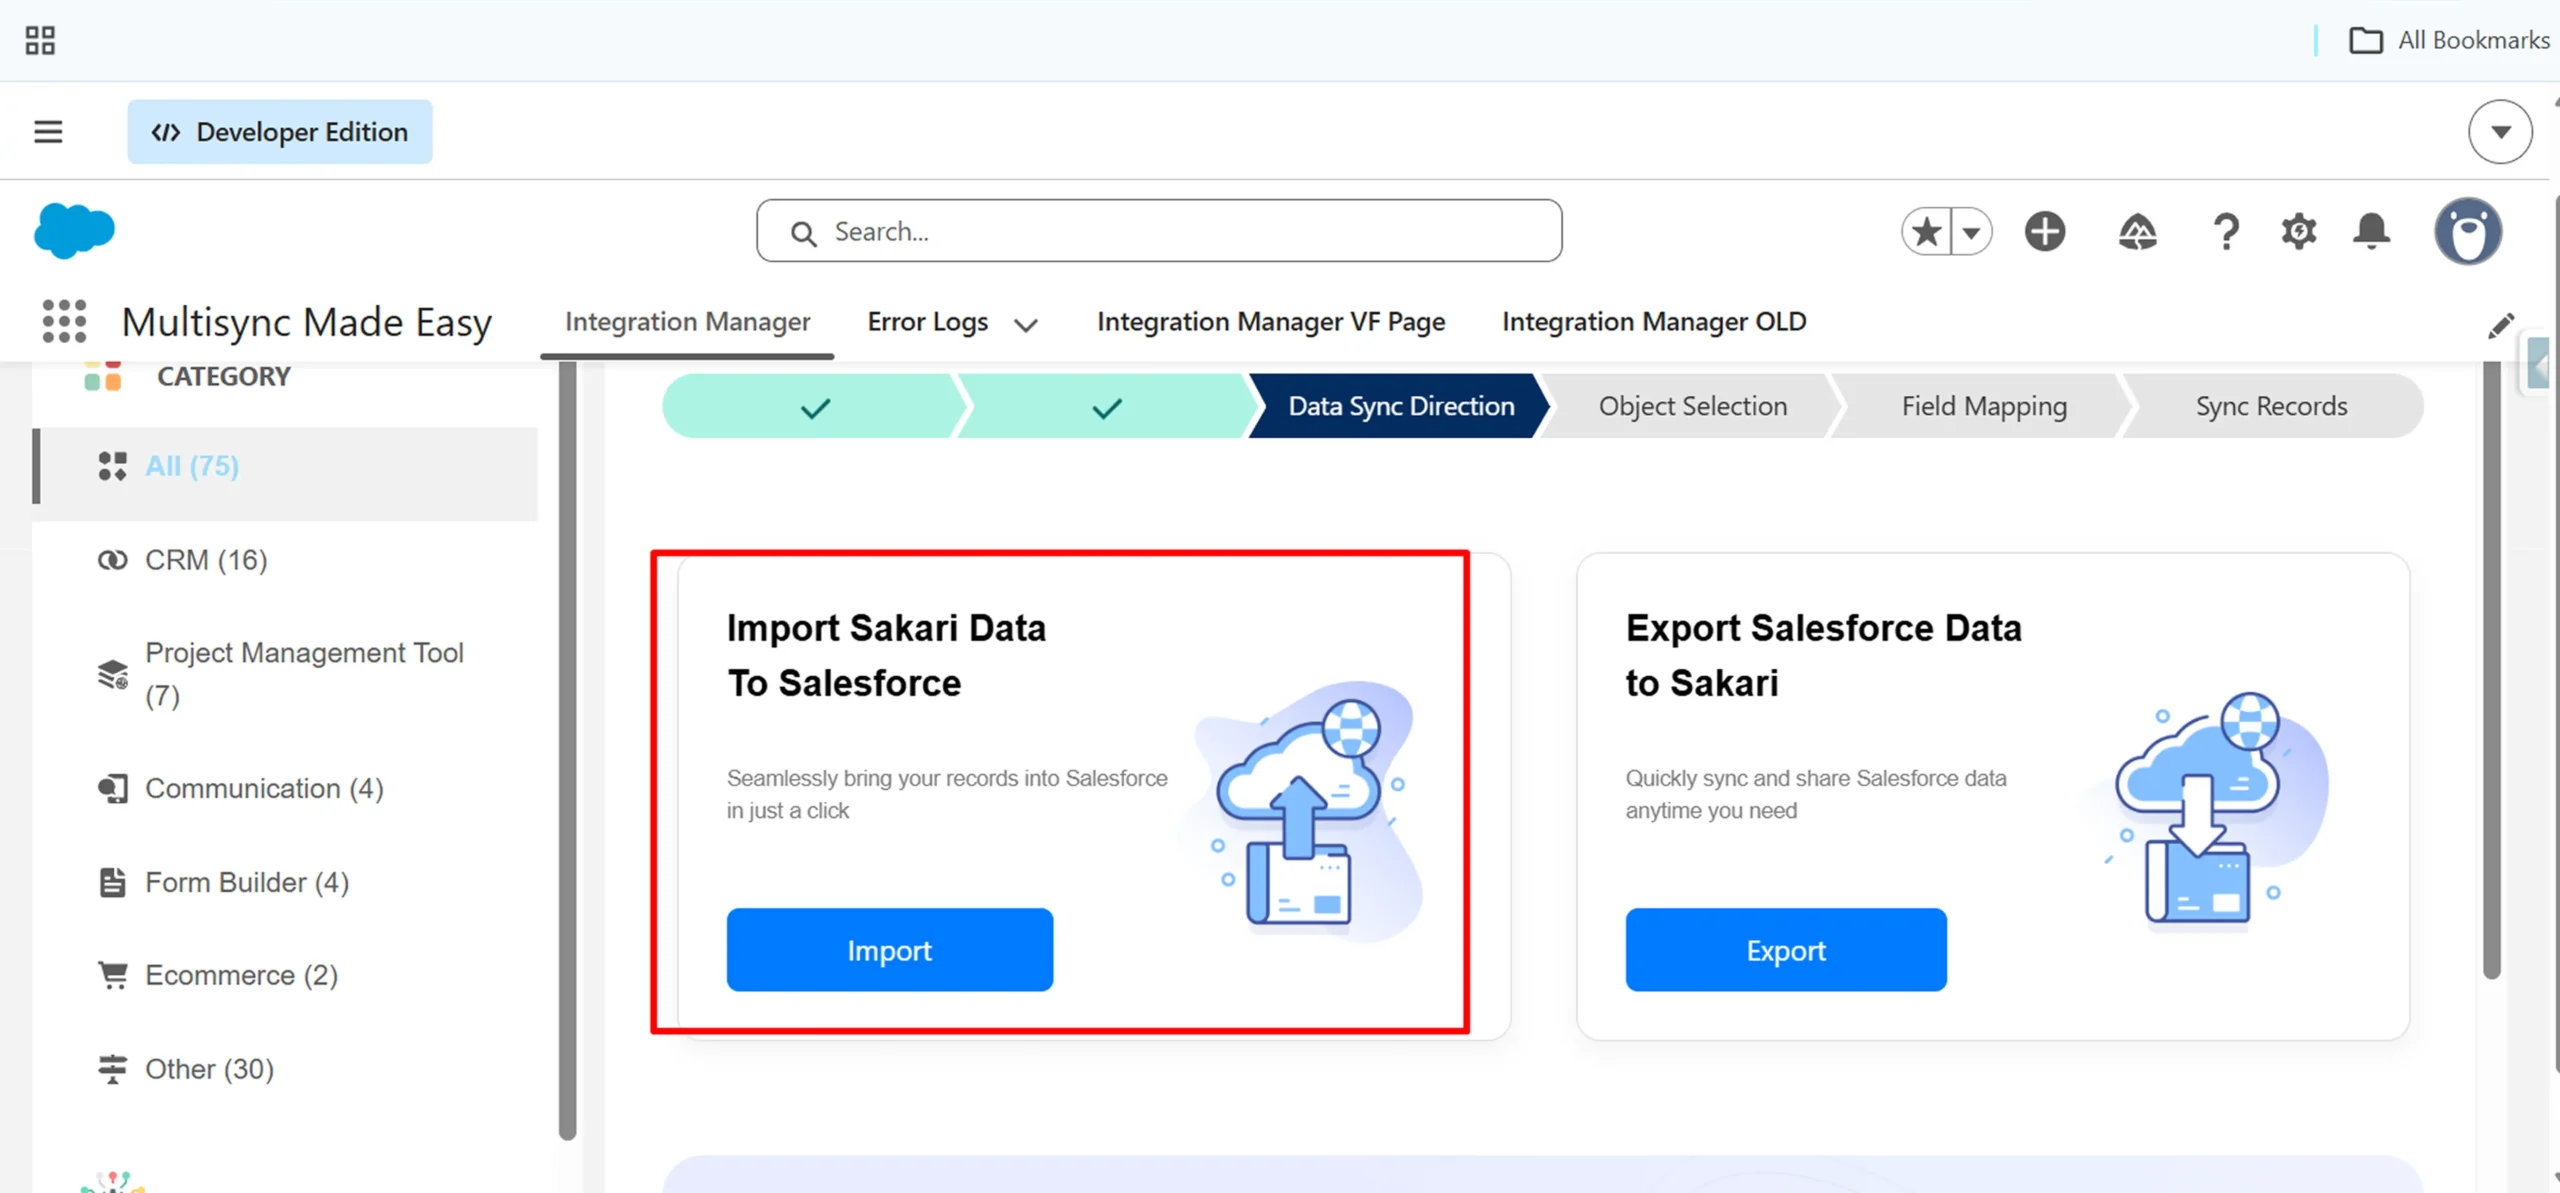Click the main content vertical scrollbar
The image size is (2560, 1193).
2492,670
